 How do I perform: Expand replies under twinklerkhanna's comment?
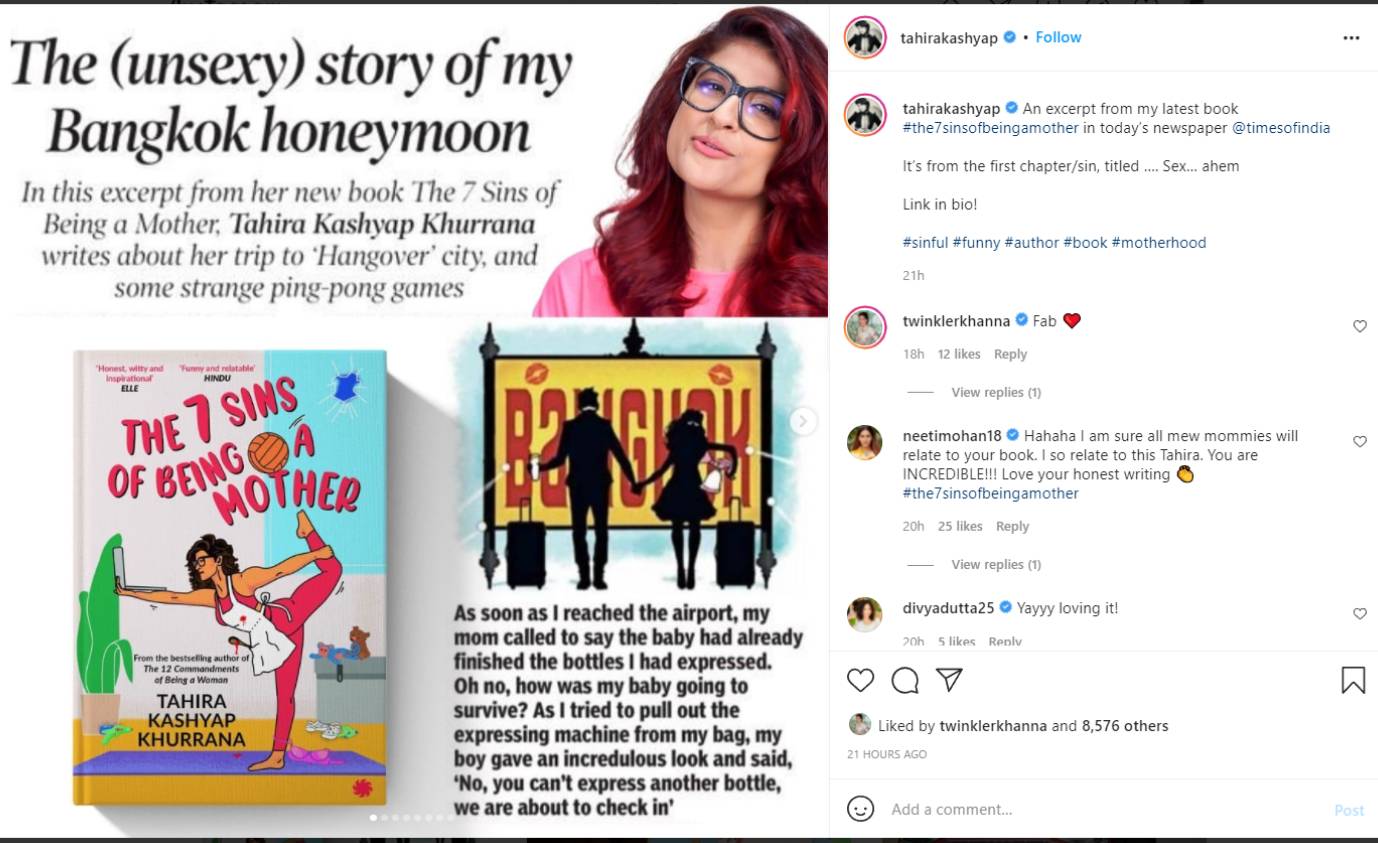pyautogui.click(x=996, y=392)
